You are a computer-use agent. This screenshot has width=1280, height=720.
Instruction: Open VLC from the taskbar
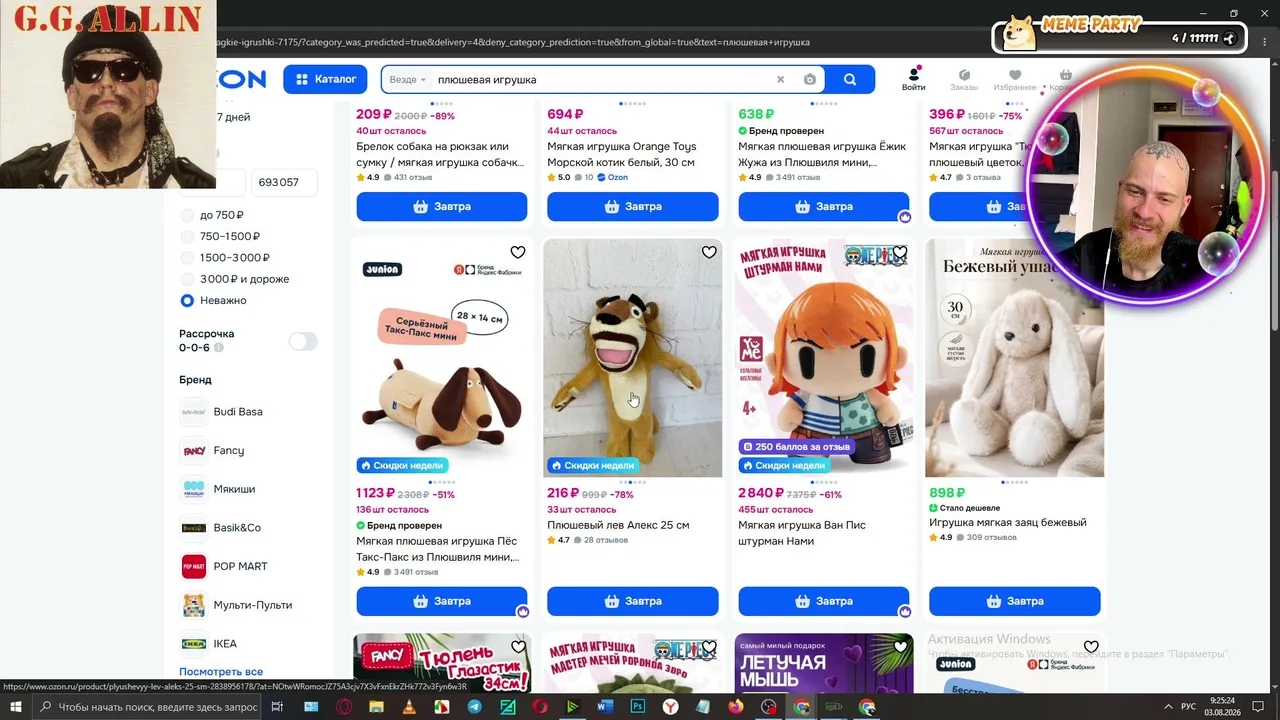tap(408, 707)
